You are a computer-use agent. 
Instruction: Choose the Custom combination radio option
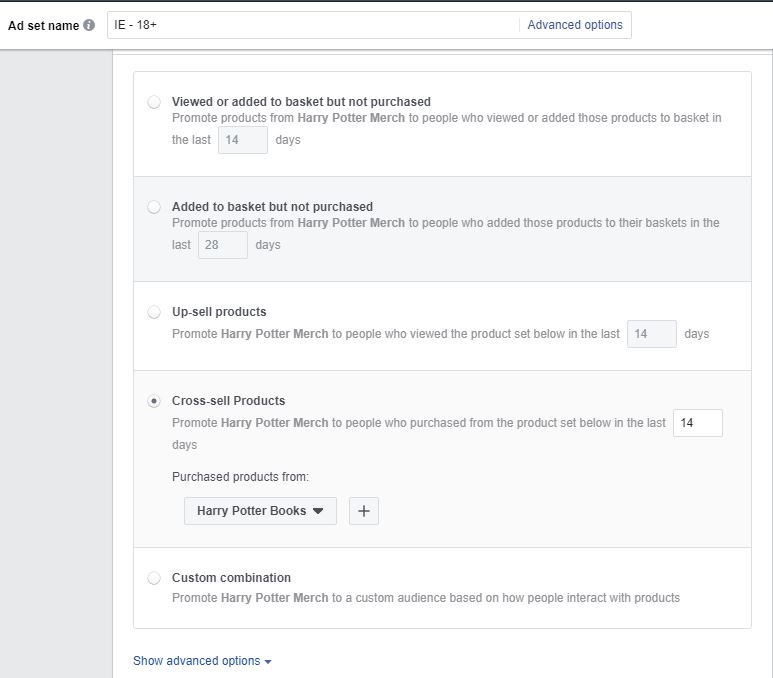154,578
